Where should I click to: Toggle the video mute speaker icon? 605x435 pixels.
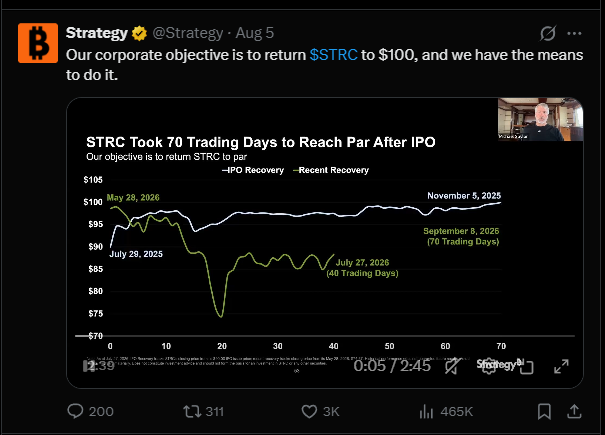(453, 366)
